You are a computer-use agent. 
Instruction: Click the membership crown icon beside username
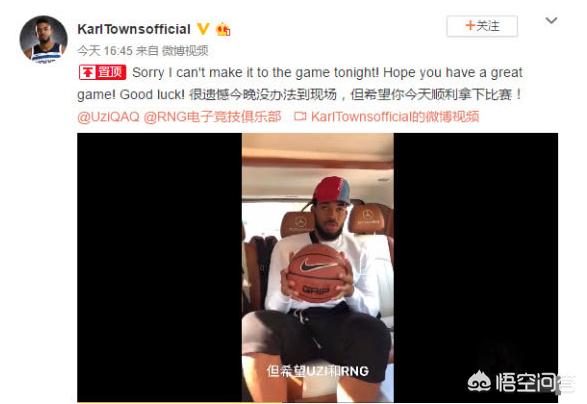[x=223, y=29]
